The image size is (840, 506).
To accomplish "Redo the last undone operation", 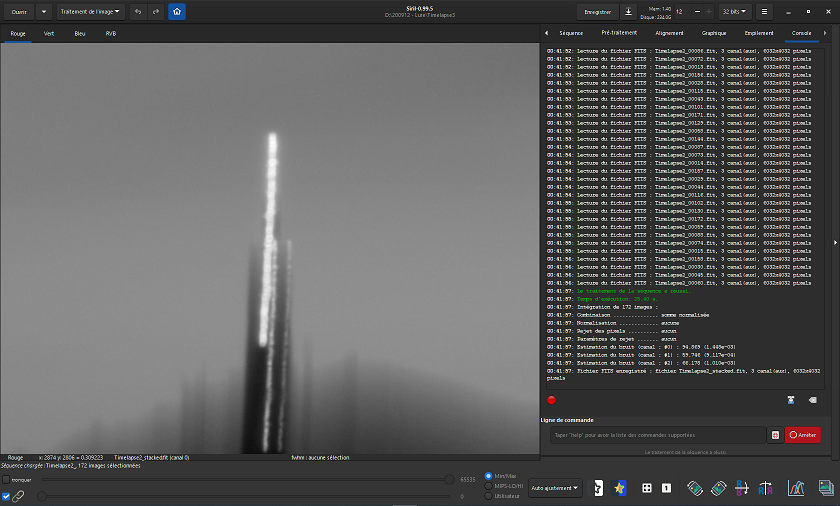I will pyautogui.click(x=156, y=11).
